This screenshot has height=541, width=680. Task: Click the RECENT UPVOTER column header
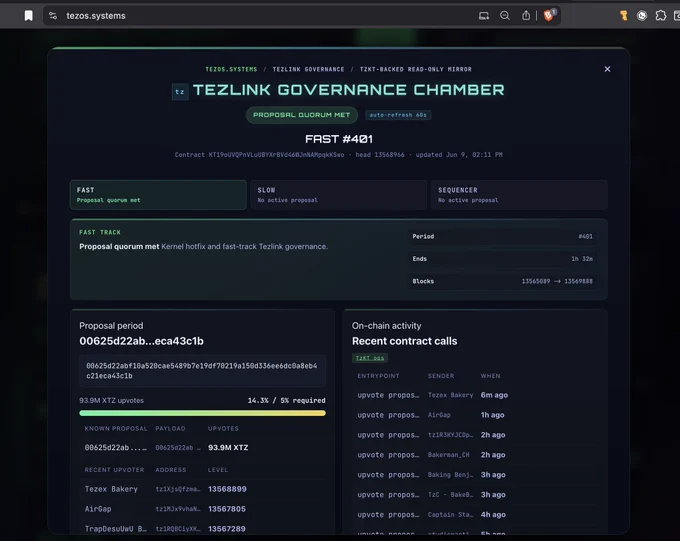[x=114, y=470]
